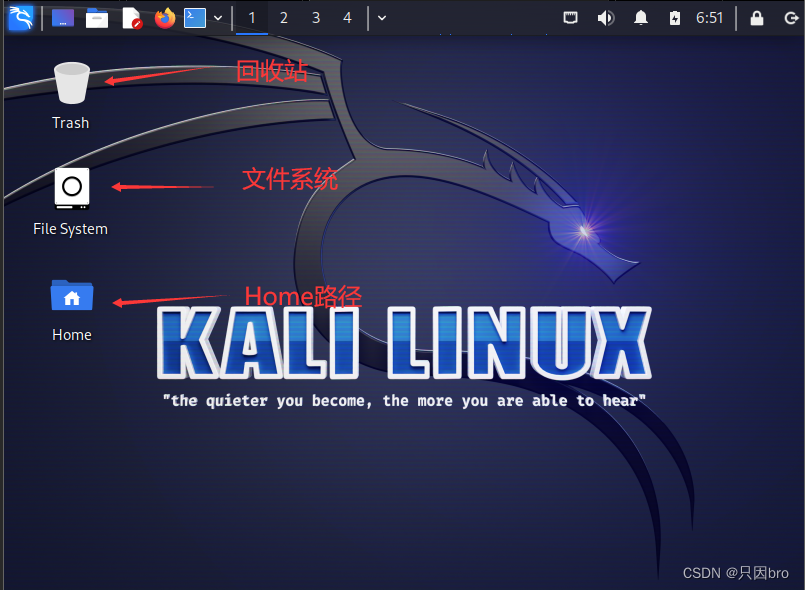This screenshot has height=590, width=805.
Task: Switch to workspace 4
Action: coord(348,18)
